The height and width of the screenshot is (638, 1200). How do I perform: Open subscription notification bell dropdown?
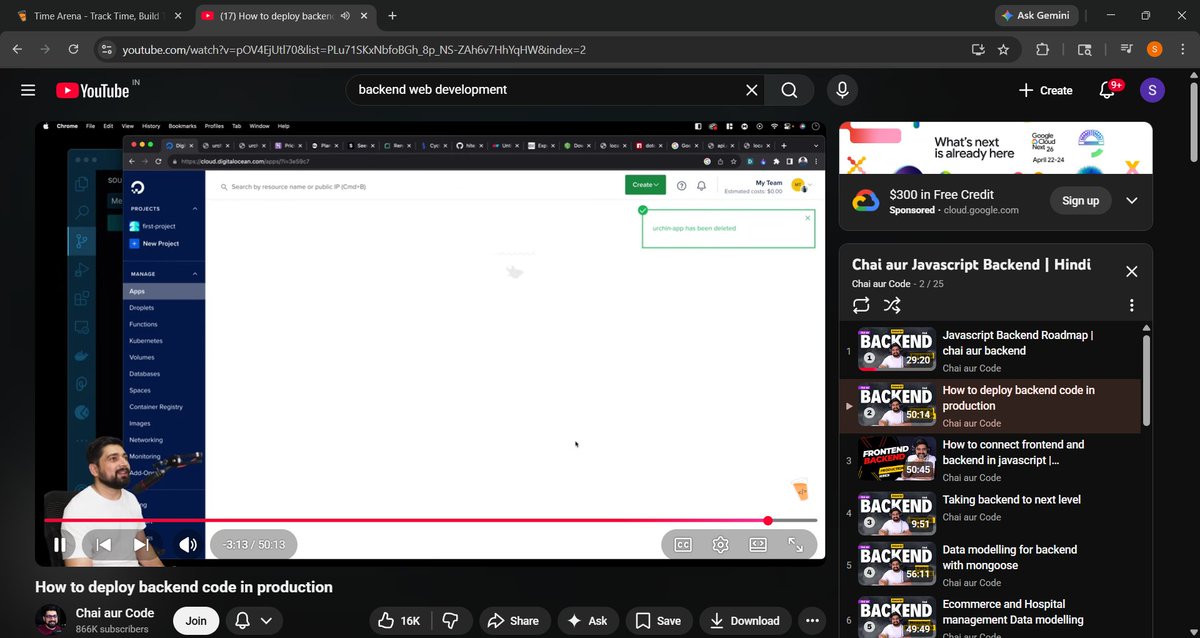[x=253, y=621]
